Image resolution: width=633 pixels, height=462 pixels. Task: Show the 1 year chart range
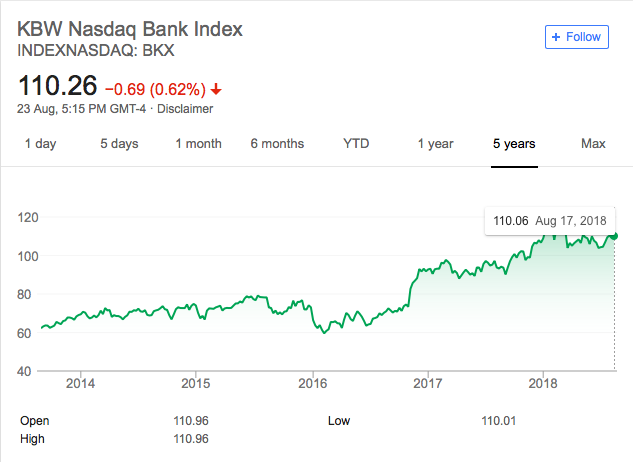[435, 144]
